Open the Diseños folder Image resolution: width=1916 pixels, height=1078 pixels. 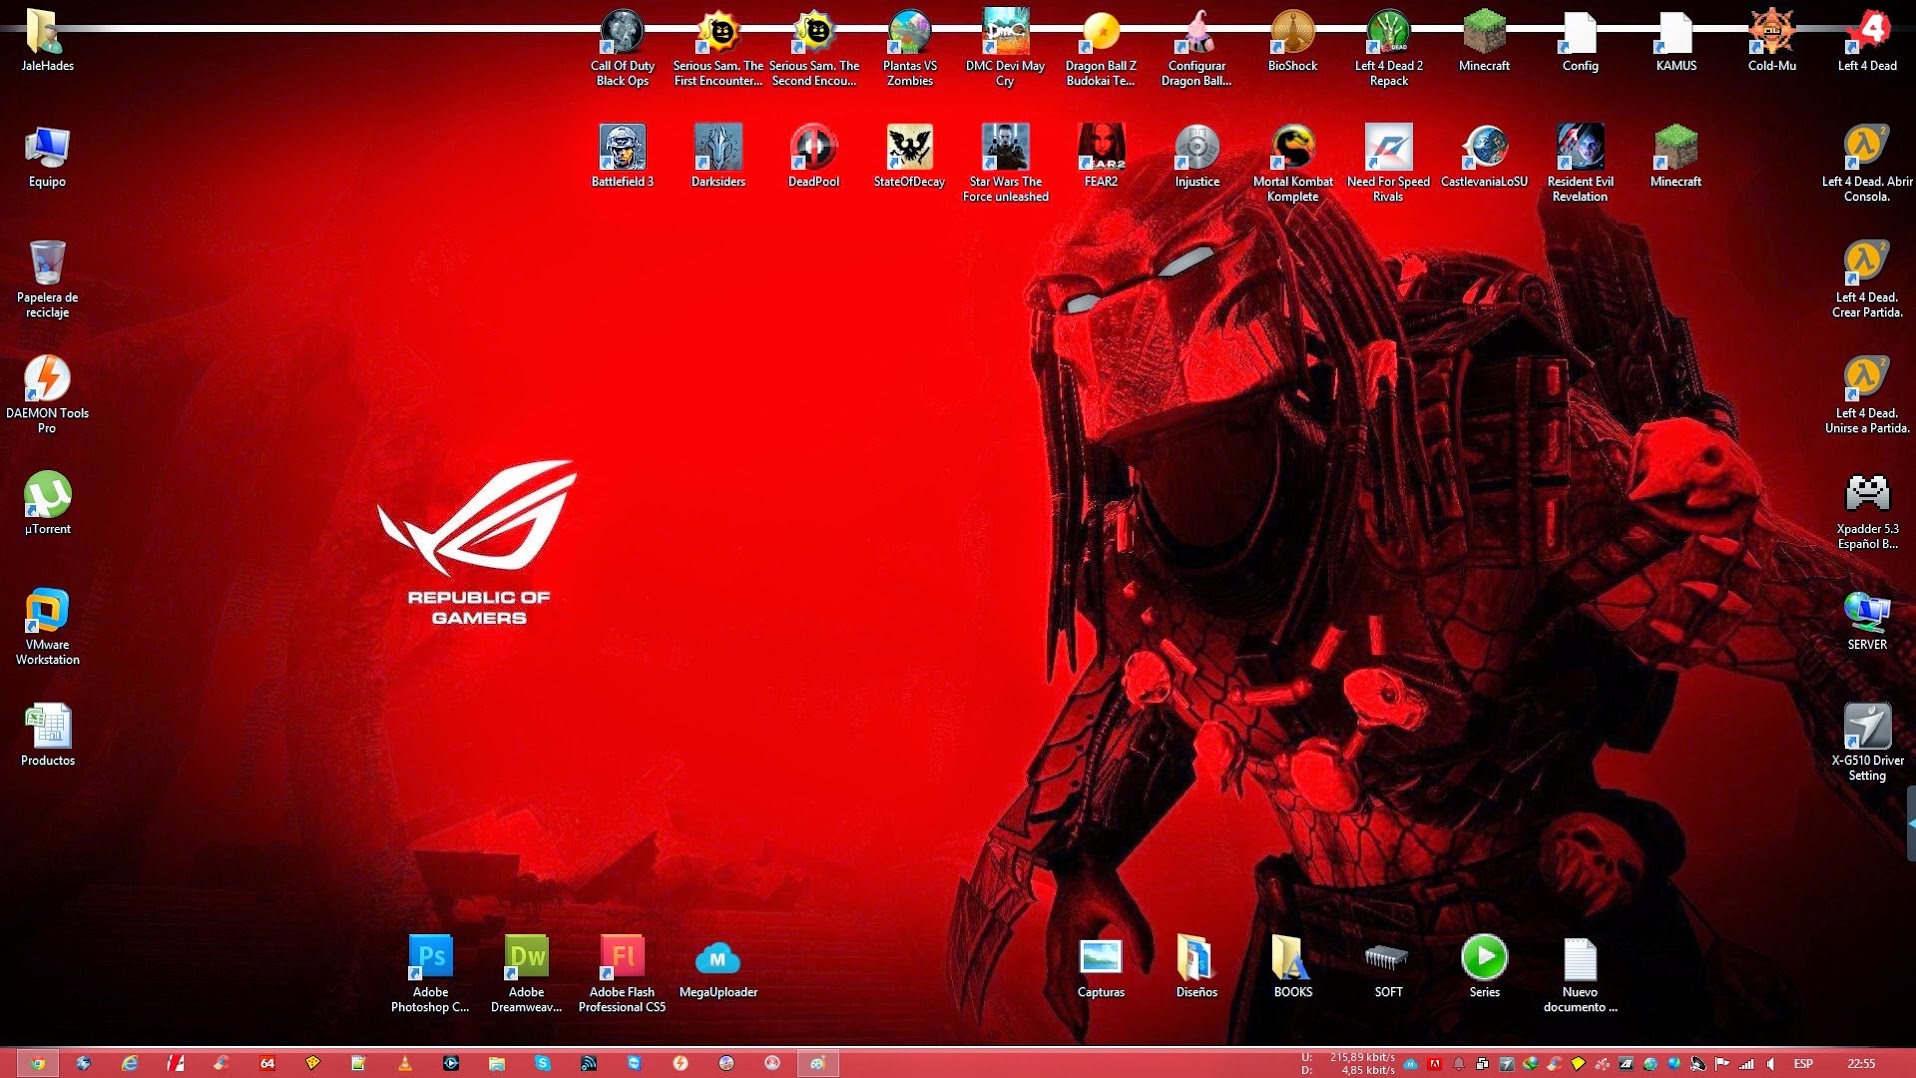click(1196, 967)
